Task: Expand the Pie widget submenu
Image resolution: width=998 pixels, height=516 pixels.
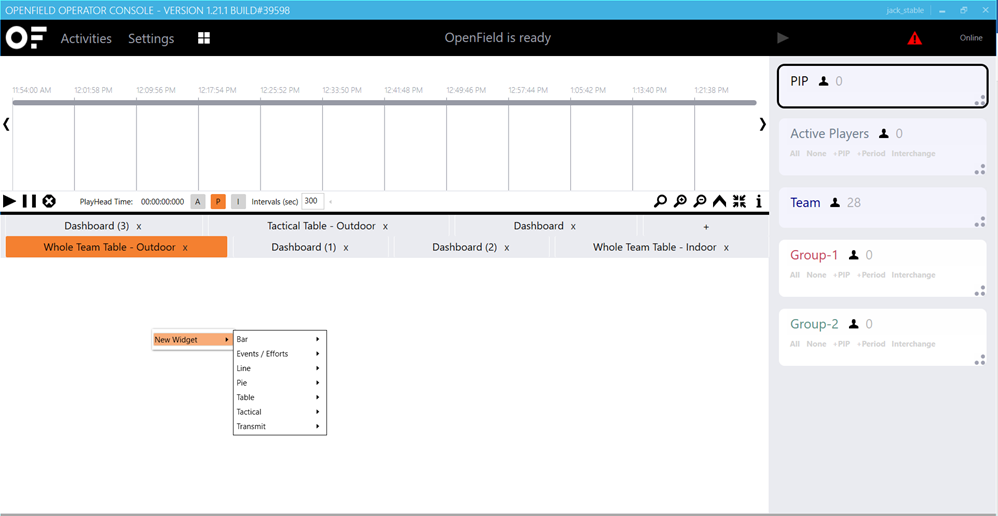Action: point(279,383)
